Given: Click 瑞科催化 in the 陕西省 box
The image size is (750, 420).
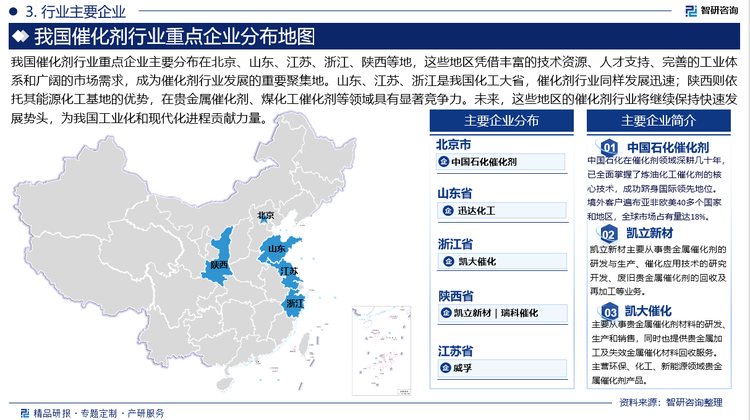Looking at the screenshot, I should (519, 313).
